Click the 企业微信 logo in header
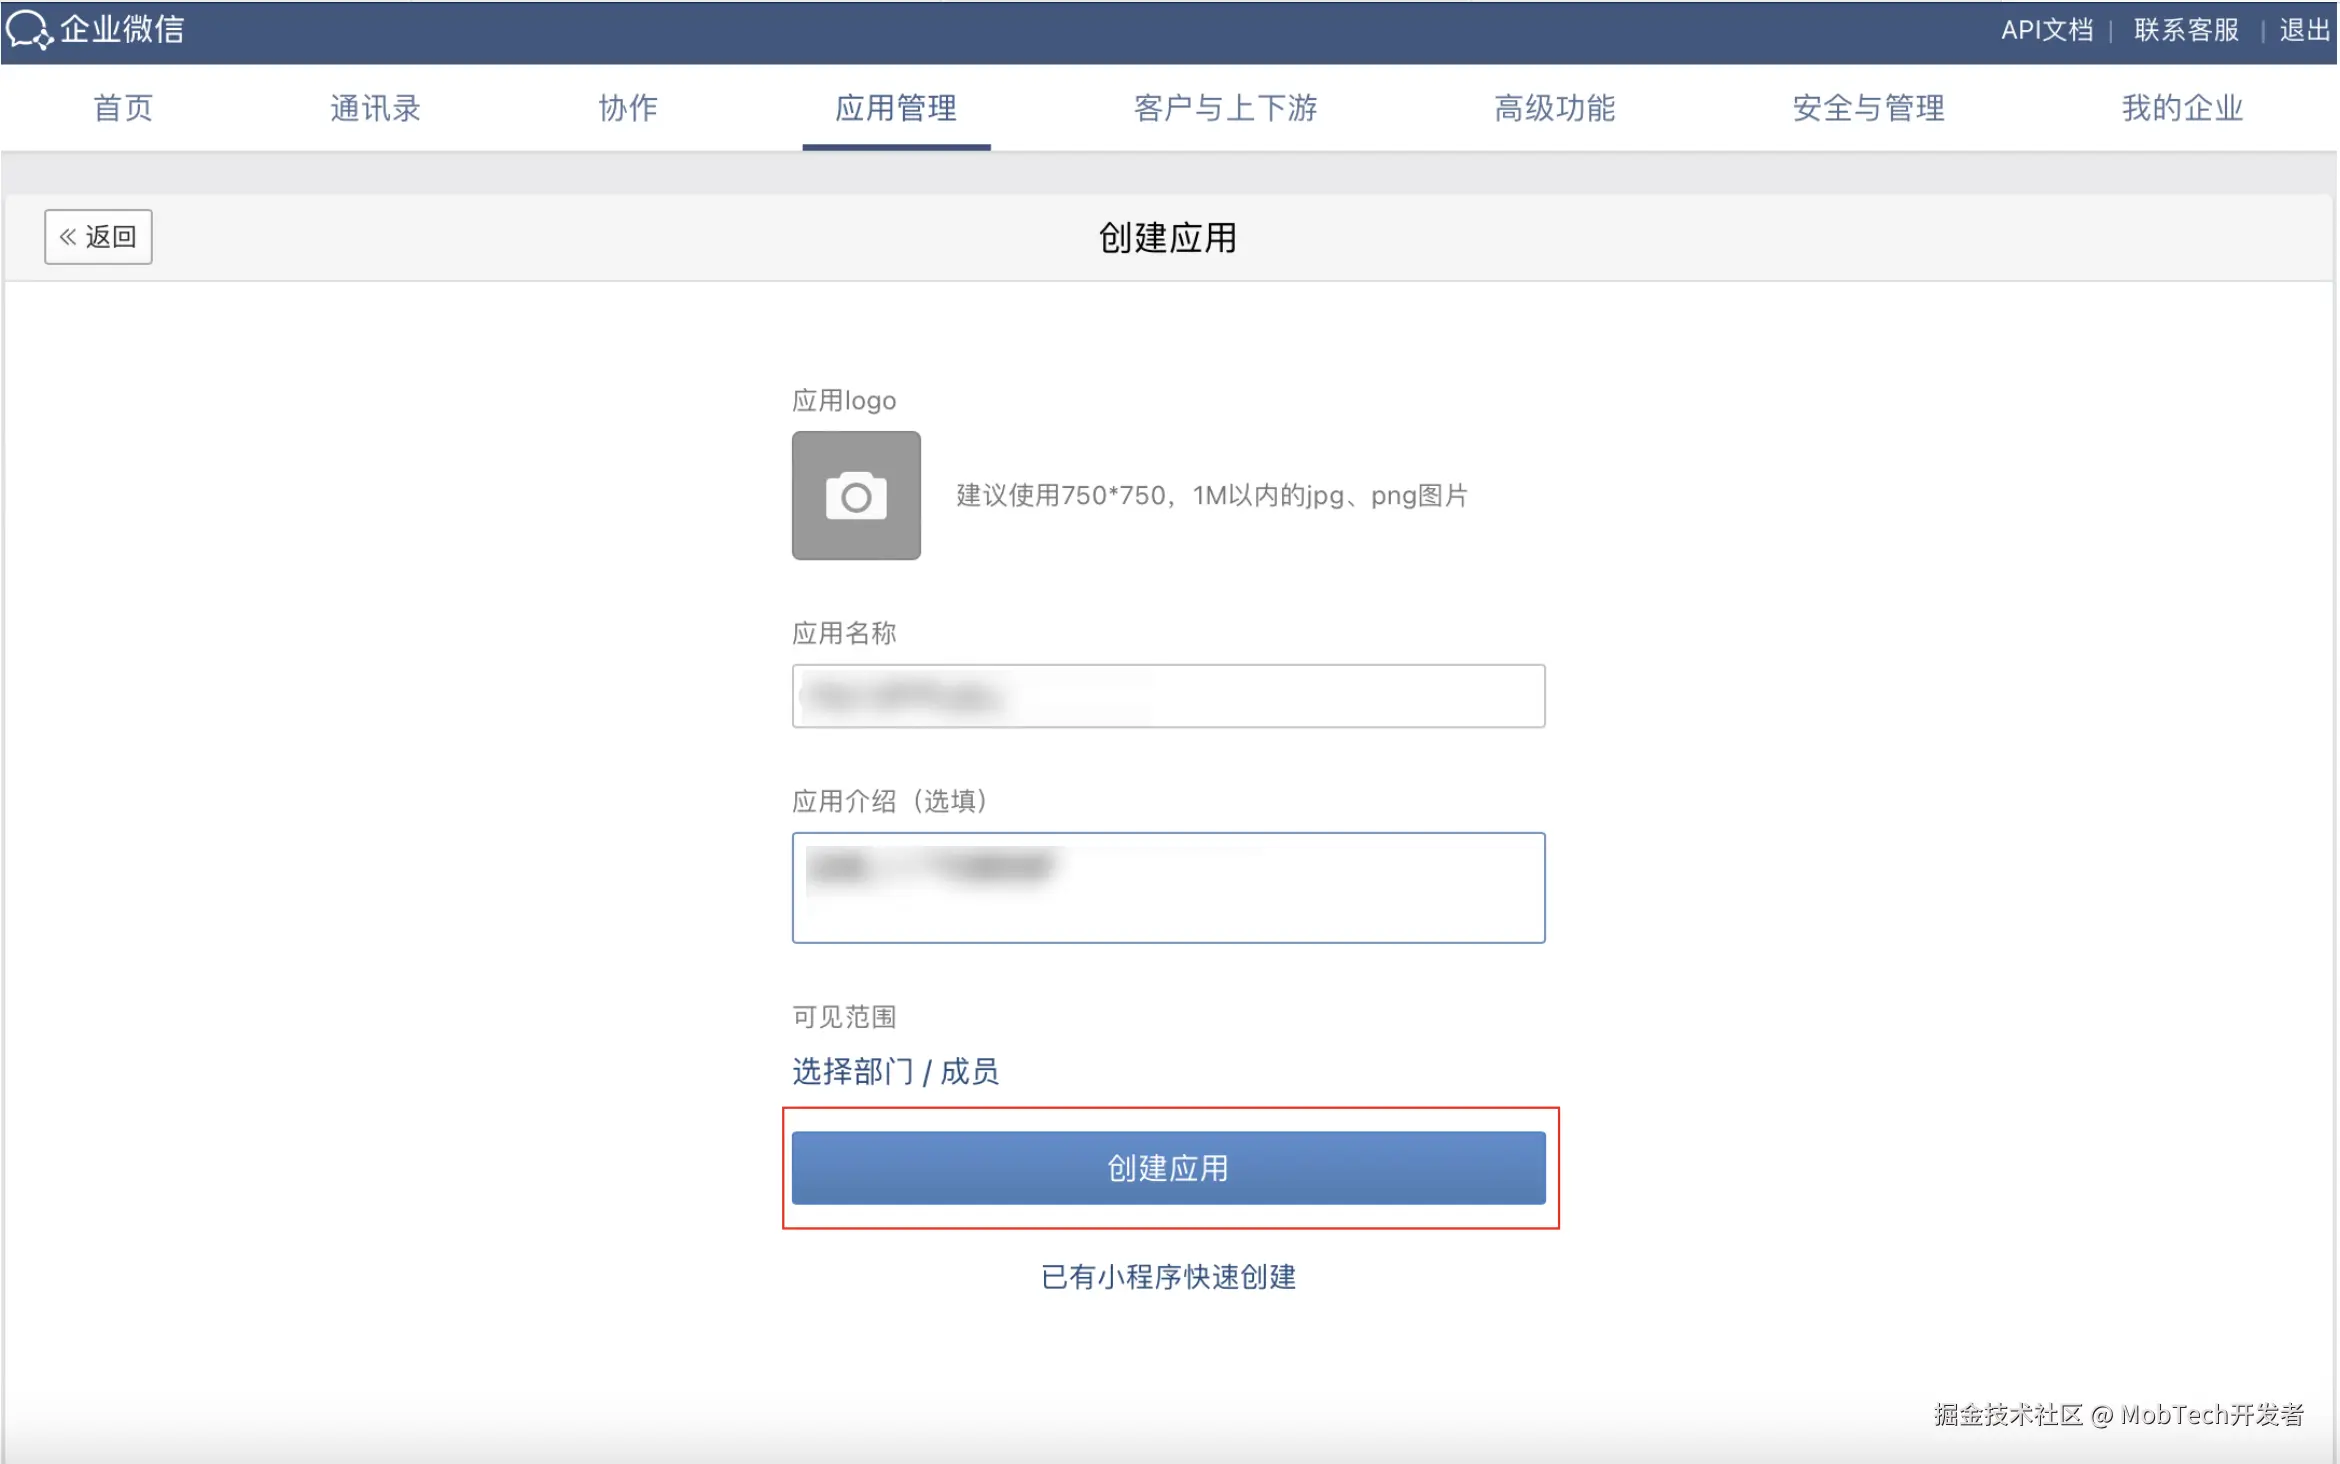Screen dimensions: 2340x1464 click(96, 29)
